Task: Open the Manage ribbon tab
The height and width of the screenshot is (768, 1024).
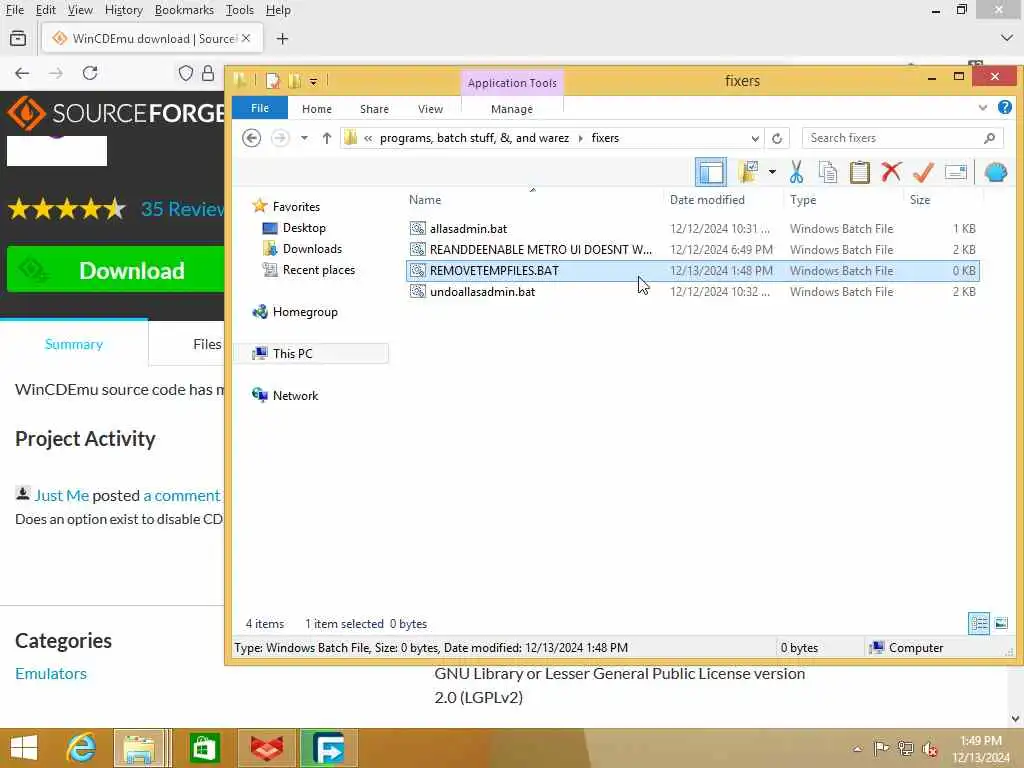Action: click(x=512, y=109)
